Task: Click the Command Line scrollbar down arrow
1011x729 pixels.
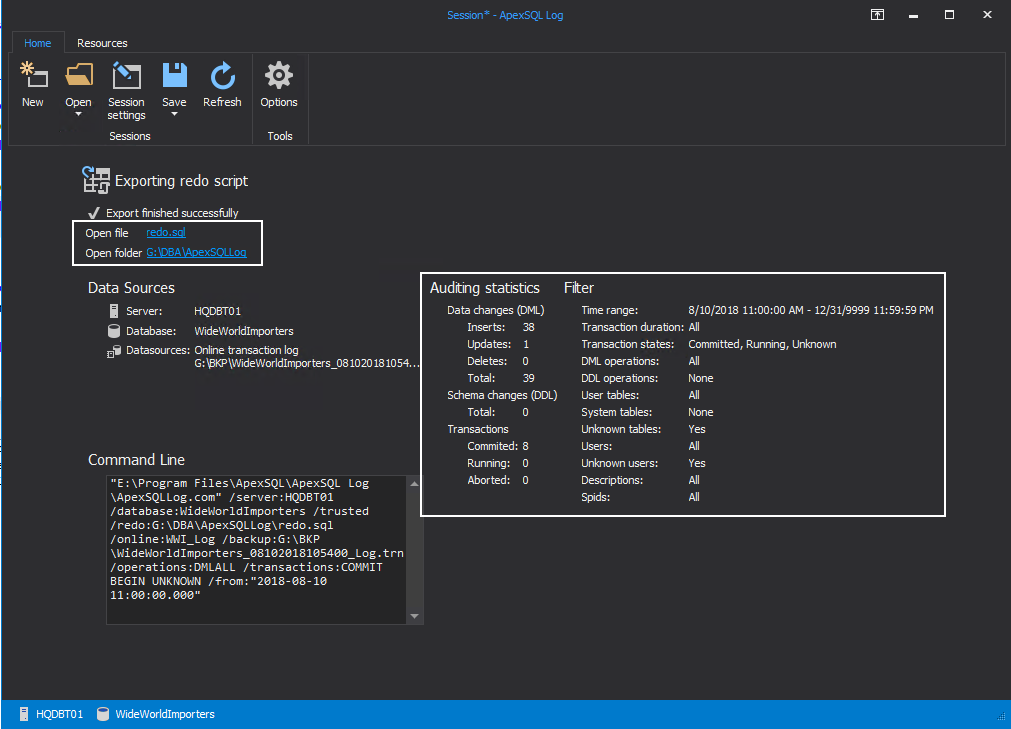Action: pos(416,616)
